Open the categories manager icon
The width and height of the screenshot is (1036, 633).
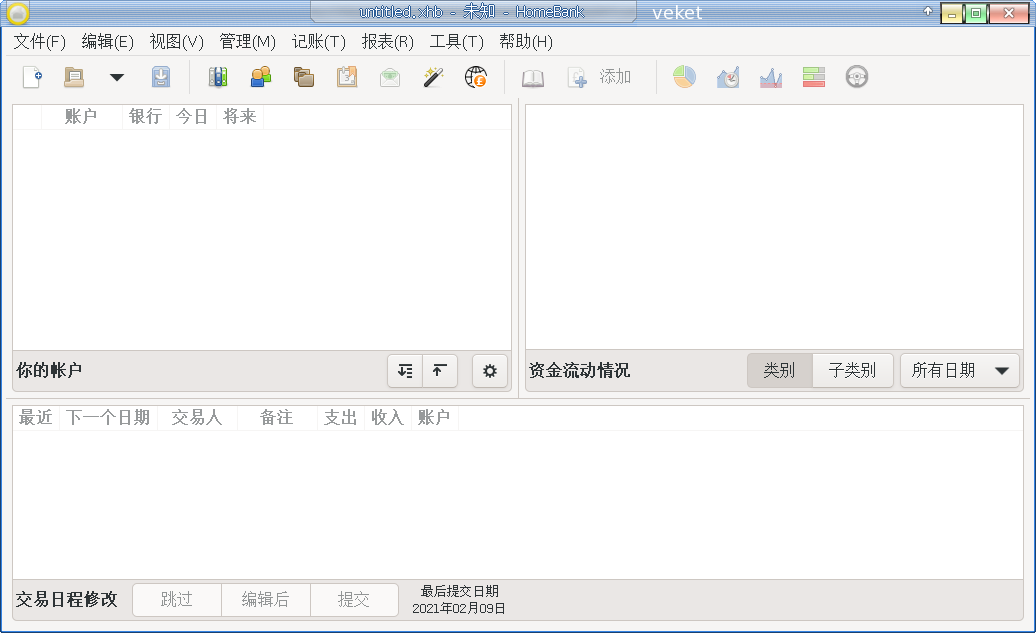click(x=304, y=77)
